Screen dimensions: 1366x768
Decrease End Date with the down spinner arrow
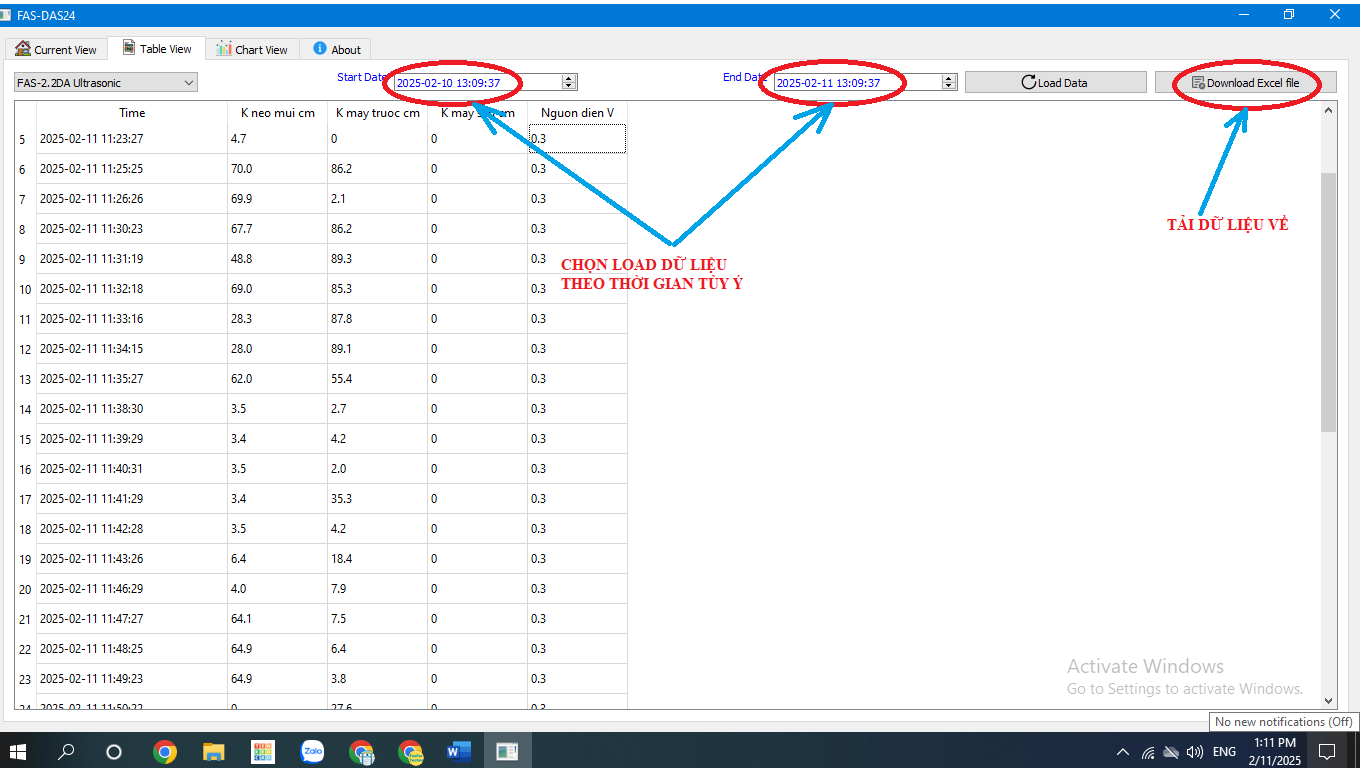949,87
